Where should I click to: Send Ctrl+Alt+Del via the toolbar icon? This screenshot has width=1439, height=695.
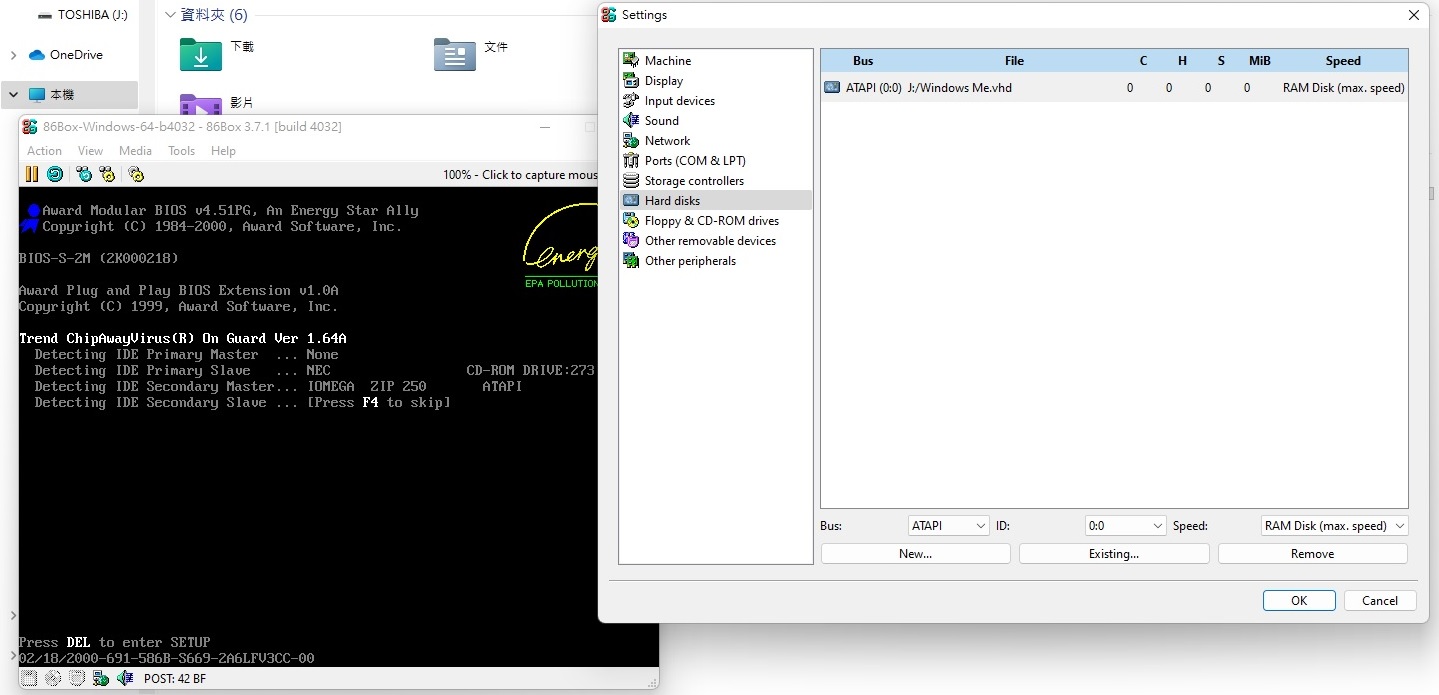(84, 174)
